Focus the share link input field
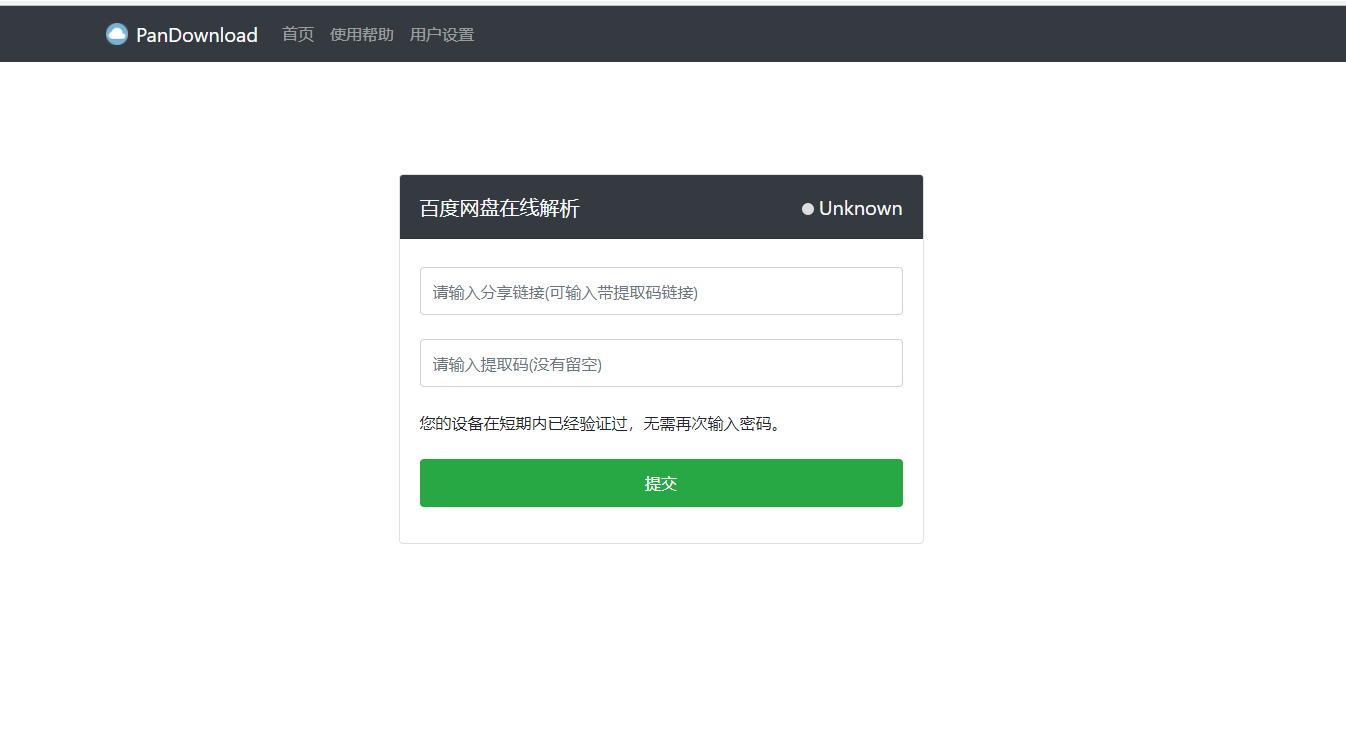1346x747 pixels. point(661,291)
